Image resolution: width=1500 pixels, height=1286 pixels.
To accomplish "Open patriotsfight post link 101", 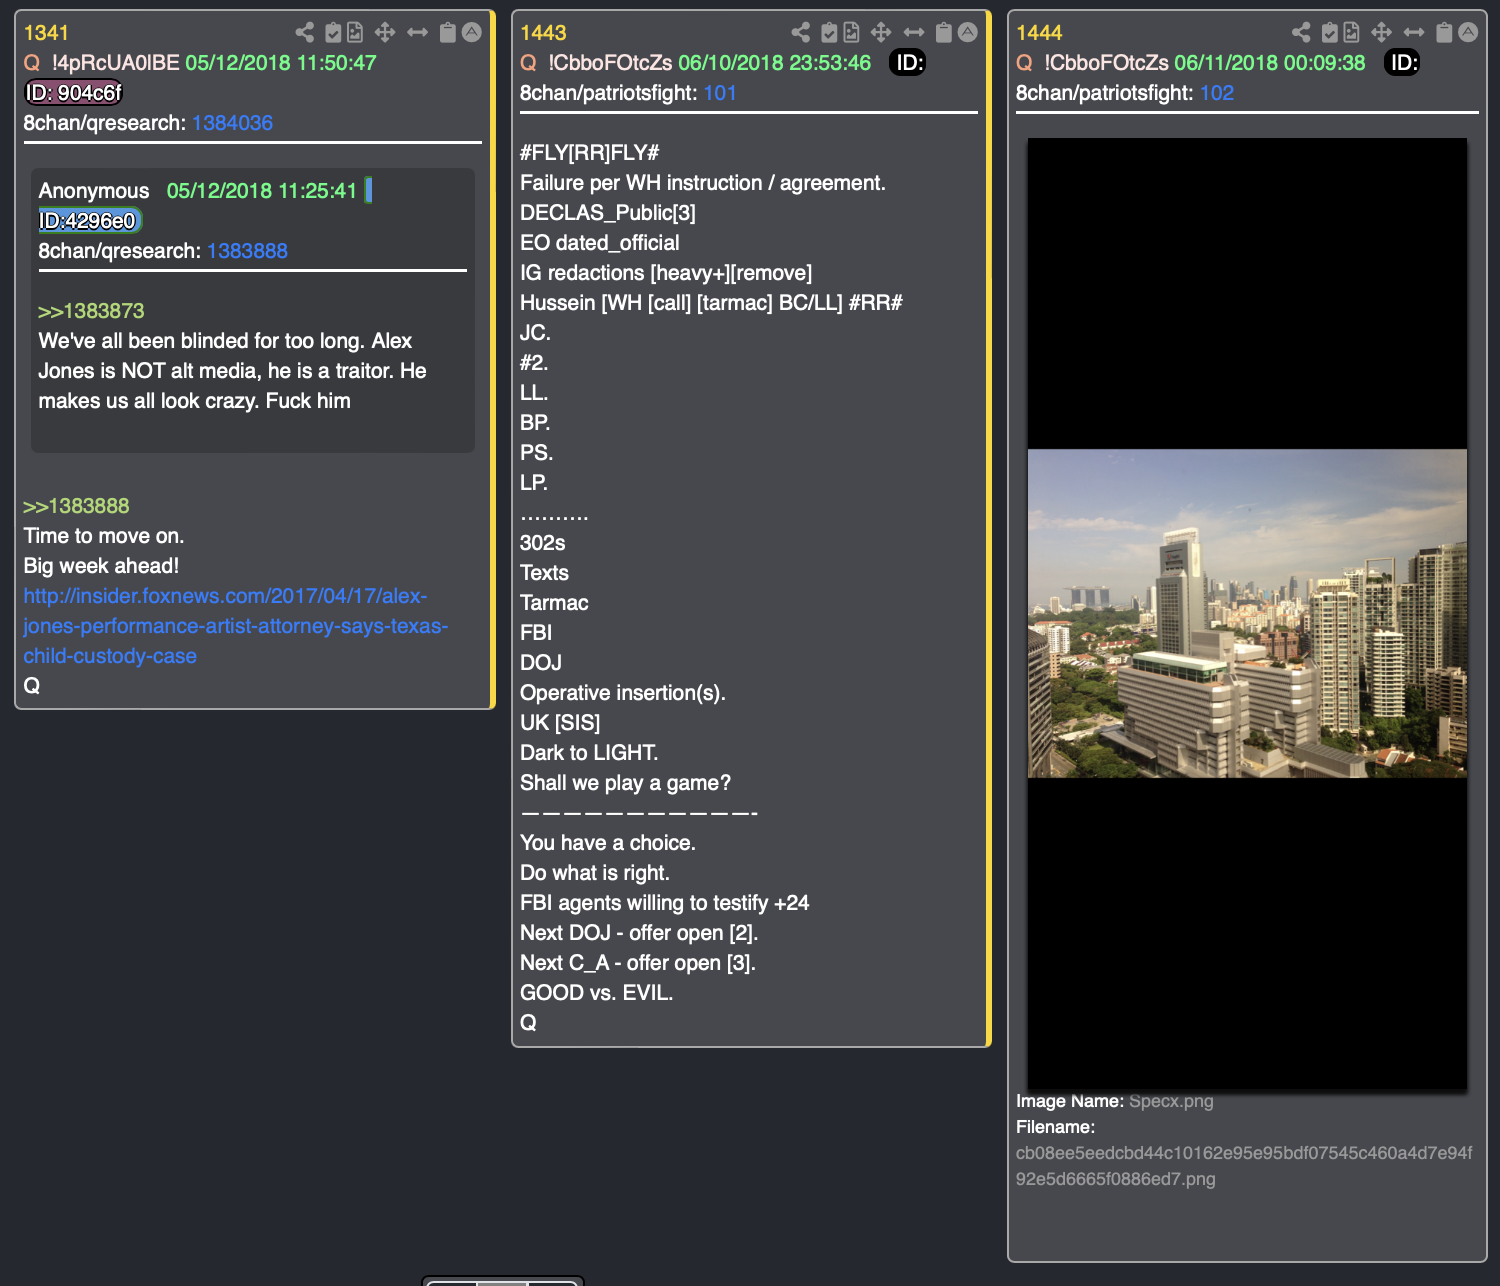I will pos(720,93).
